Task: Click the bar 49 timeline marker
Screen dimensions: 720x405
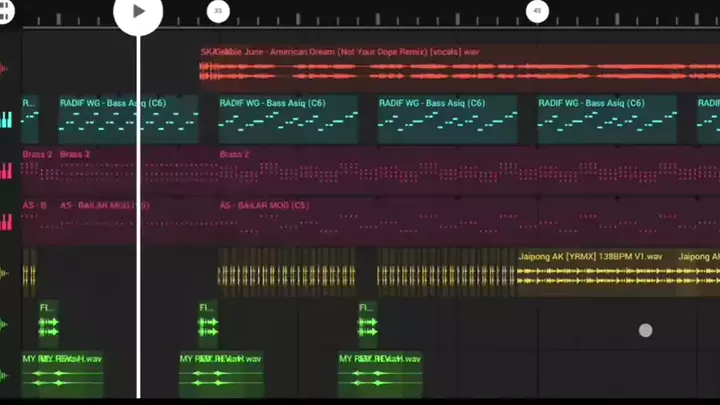Action: [537, 12]
